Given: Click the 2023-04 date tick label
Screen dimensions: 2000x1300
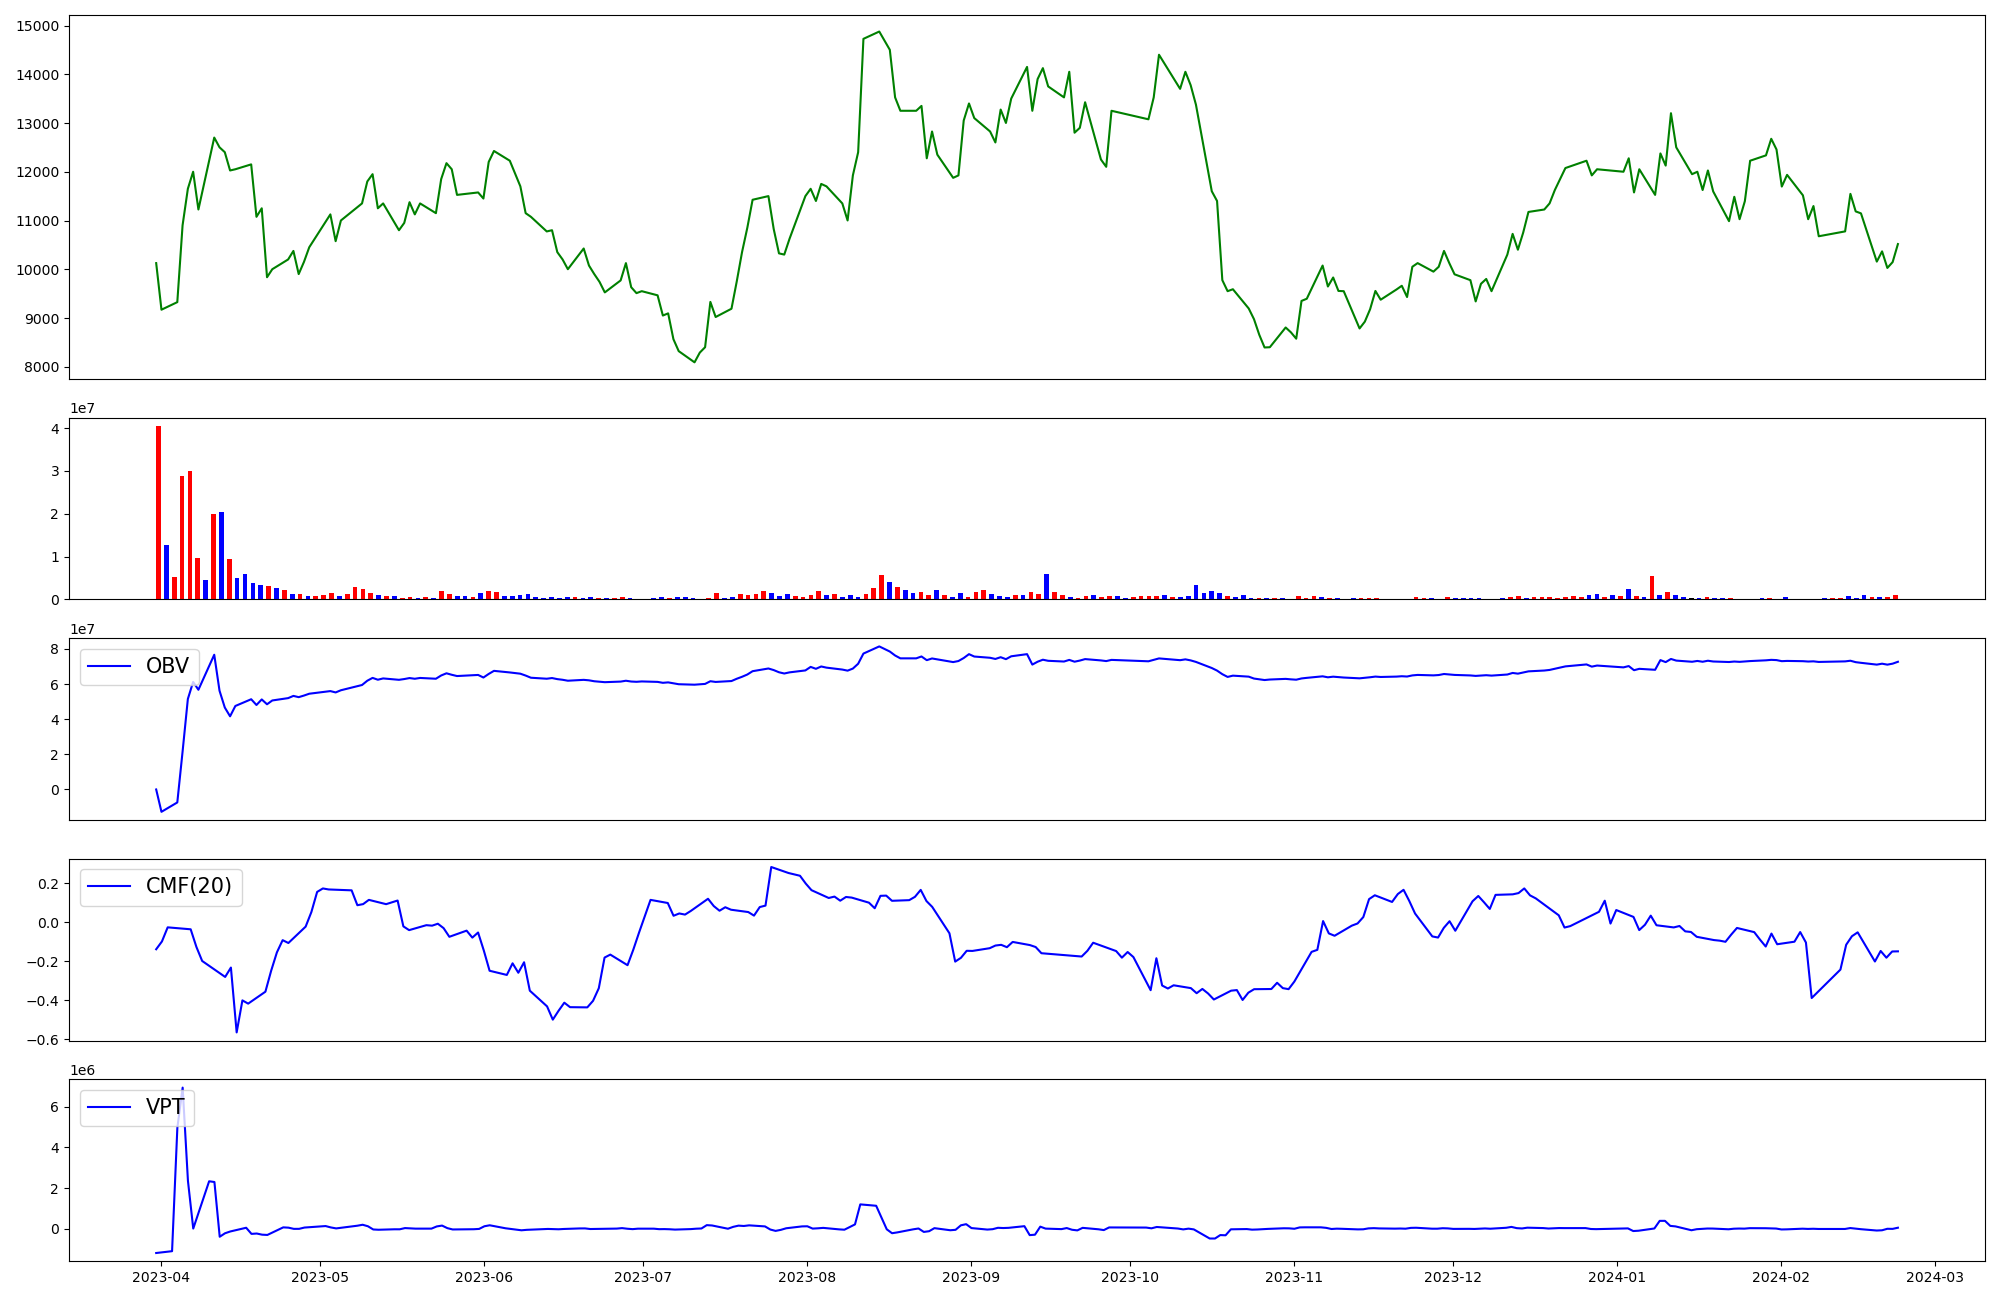Looking at the screenshot, I should point(161,1277).
